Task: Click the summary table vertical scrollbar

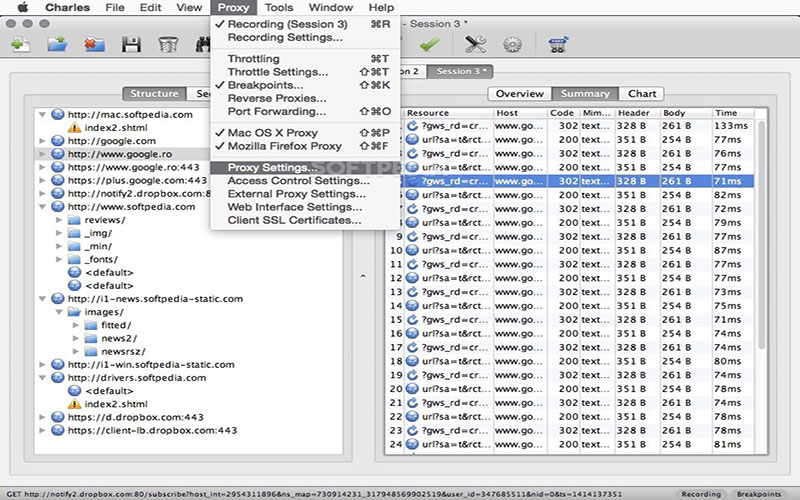Action: pos(761,235)
